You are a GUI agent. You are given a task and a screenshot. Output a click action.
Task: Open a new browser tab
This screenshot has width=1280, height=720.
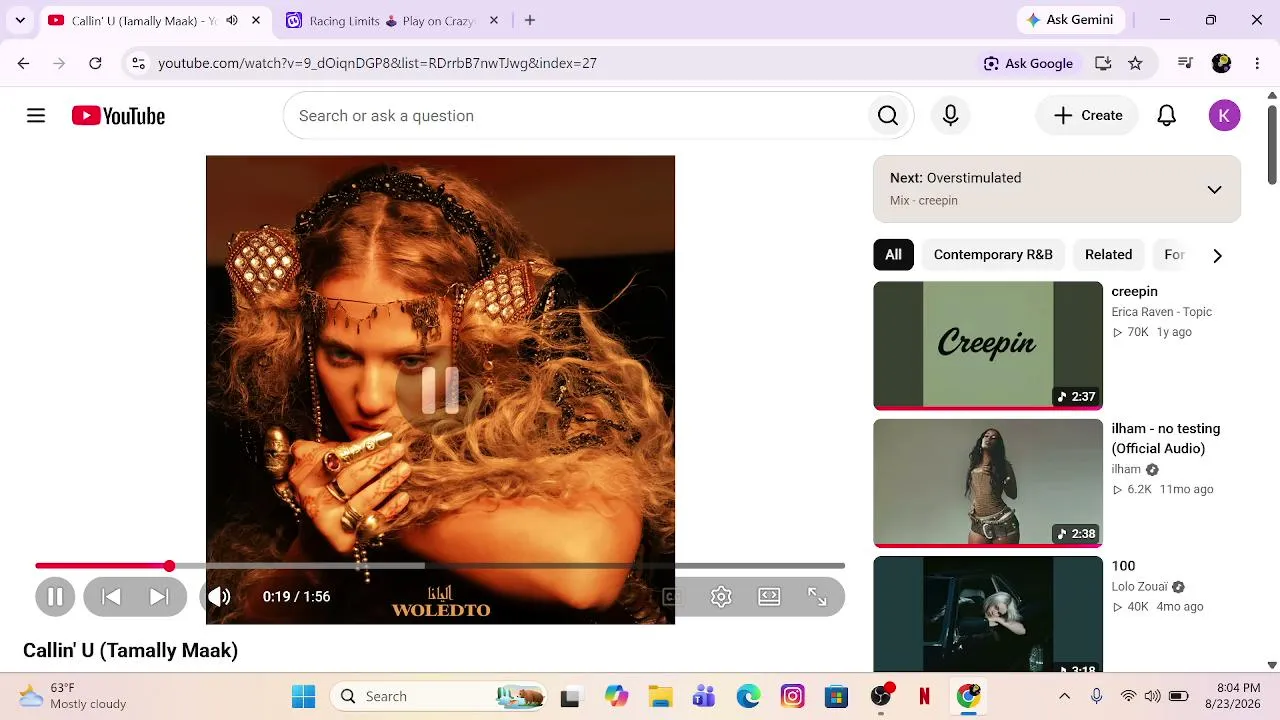point(530,20)
